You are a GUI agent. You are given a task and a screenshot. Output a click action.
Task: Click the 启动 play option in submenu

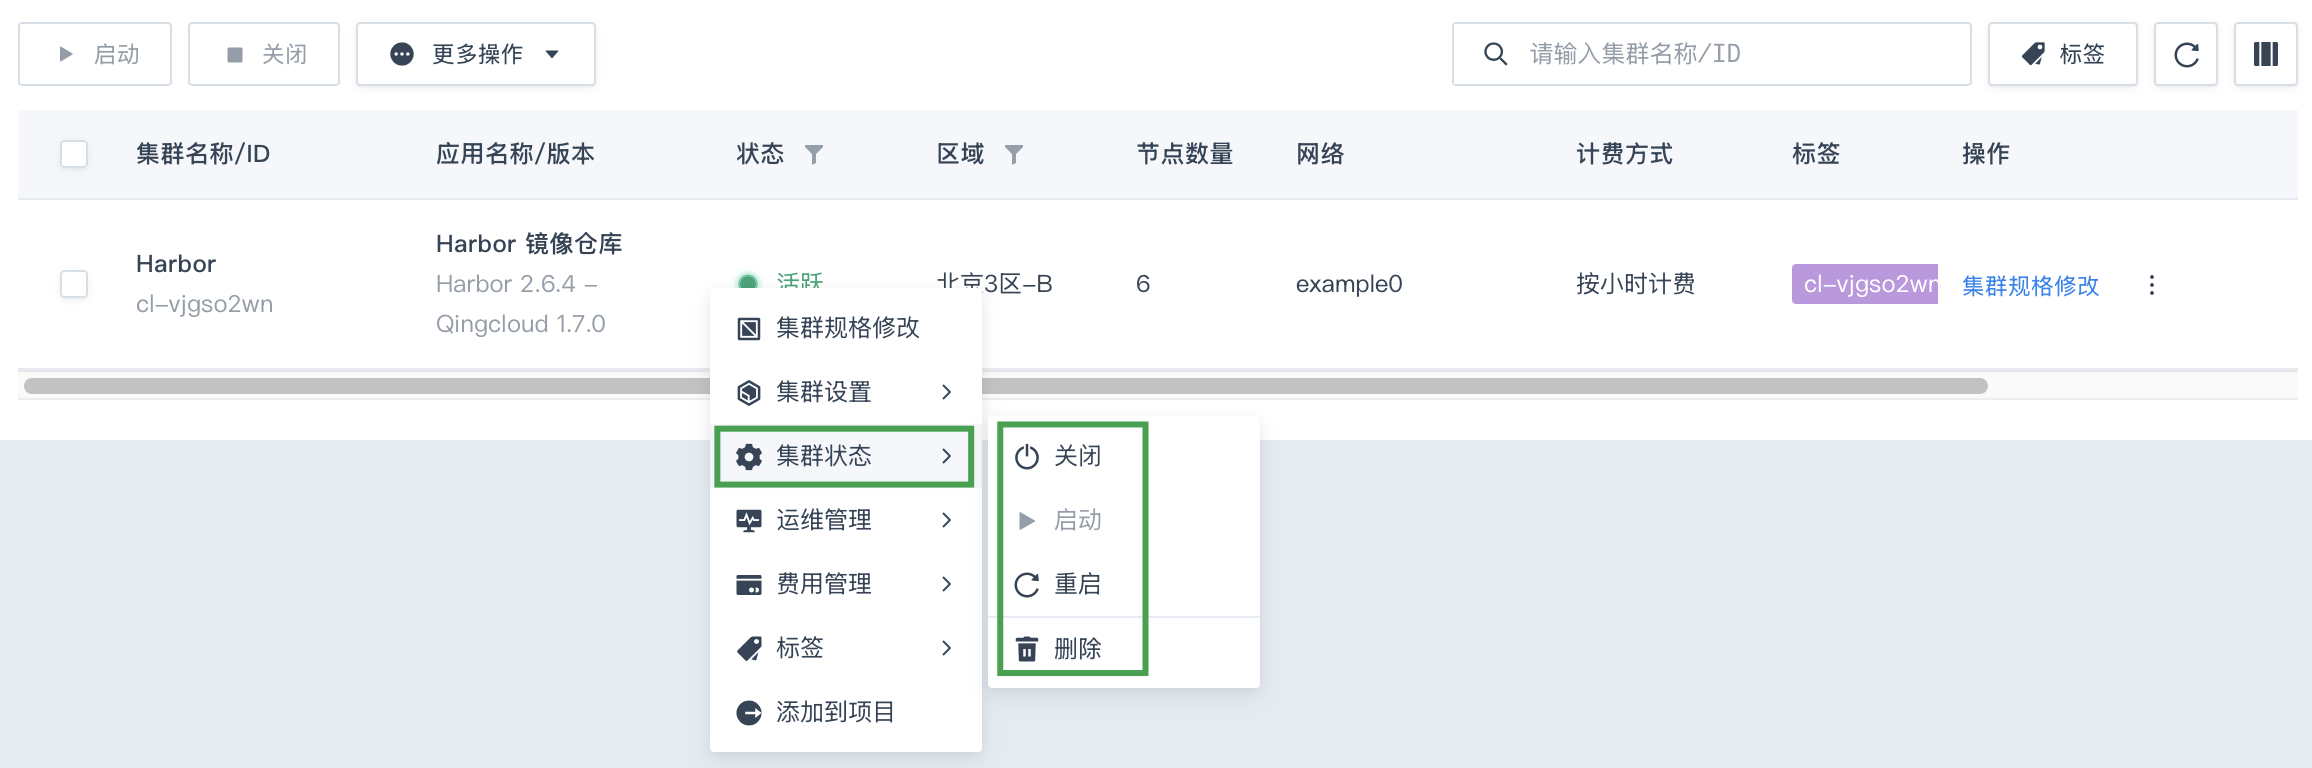tap(1124, 520)
